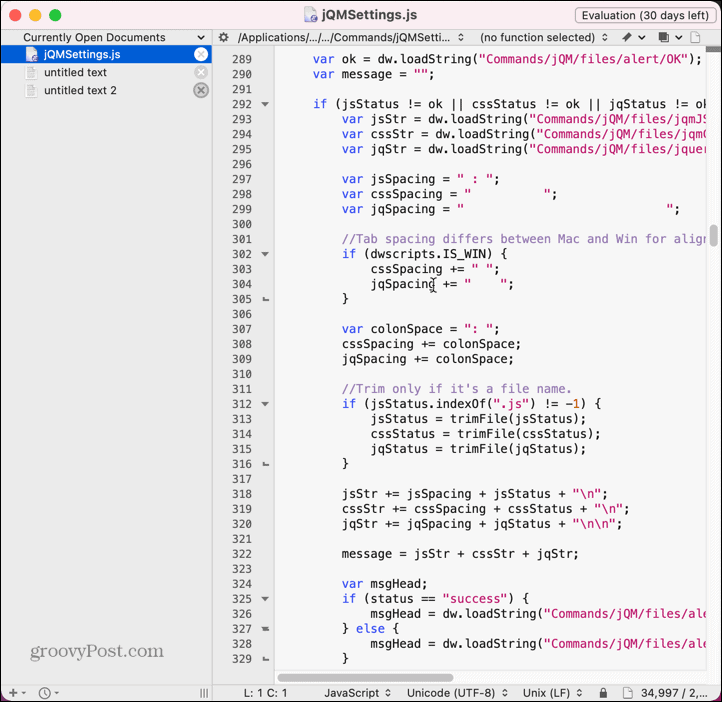This screenshot has height=702, width=722.
Task: Open the file path popup menu
Action: (x=350, y=37)
